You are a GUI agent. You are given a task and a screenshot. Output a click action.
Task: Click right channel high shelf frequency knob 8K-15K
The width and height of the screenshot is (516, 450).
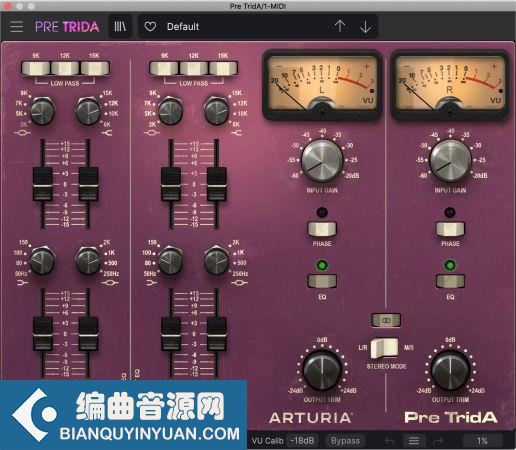click(216, 111)
